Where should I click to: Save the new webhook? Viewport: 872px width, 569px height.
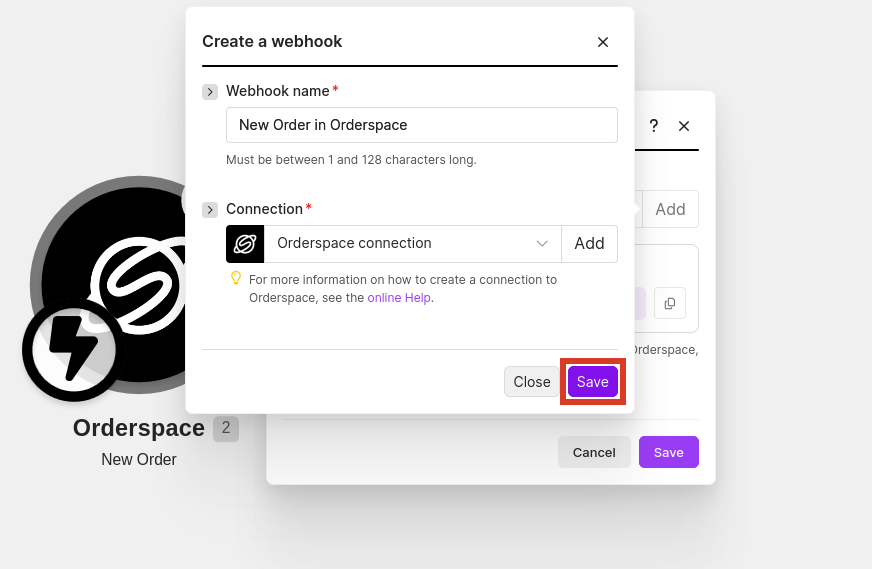[x=593, y=382]
